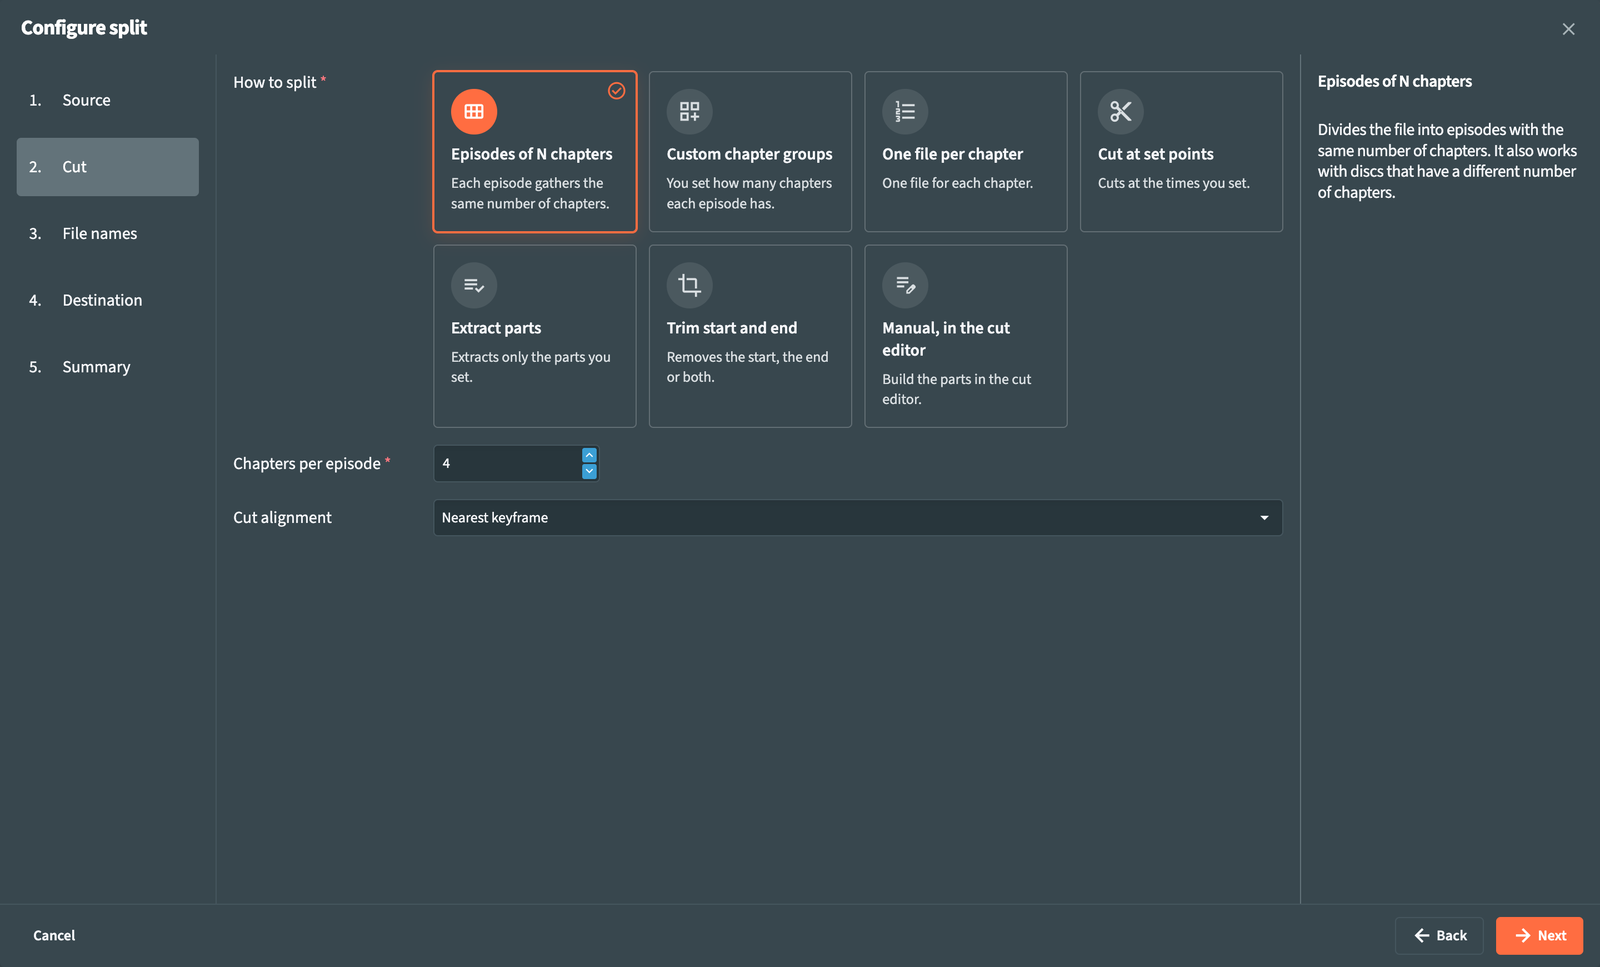Choose the Extract parts checklist icon
The image size is (1600, 967).
[474, 285]
